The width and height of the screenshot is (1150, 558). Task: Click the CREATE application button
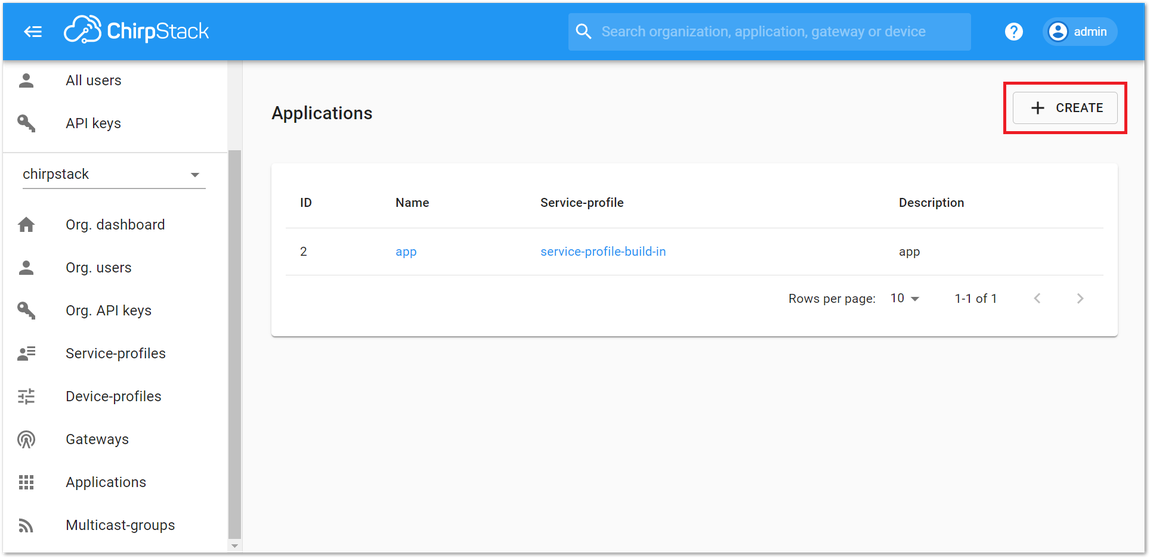(x=1065, y=108)
